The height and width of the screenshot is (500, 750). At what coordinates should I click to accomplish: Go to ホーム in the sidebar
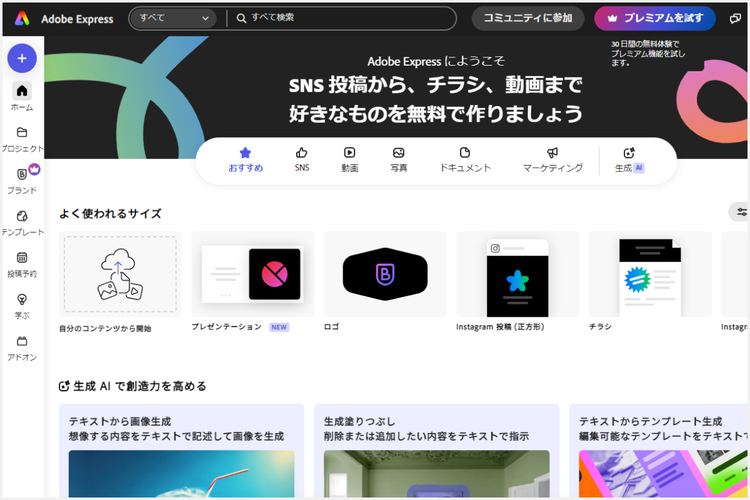coord(22,96)
